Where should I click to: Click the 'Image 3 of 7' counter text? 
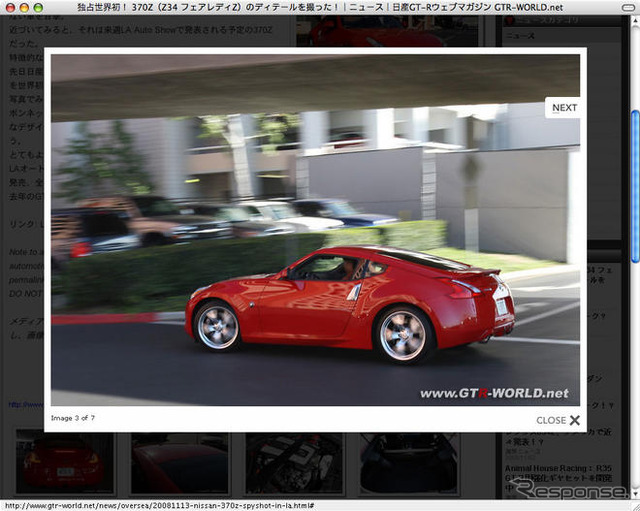pyautogui.click(x=73, y=418)
